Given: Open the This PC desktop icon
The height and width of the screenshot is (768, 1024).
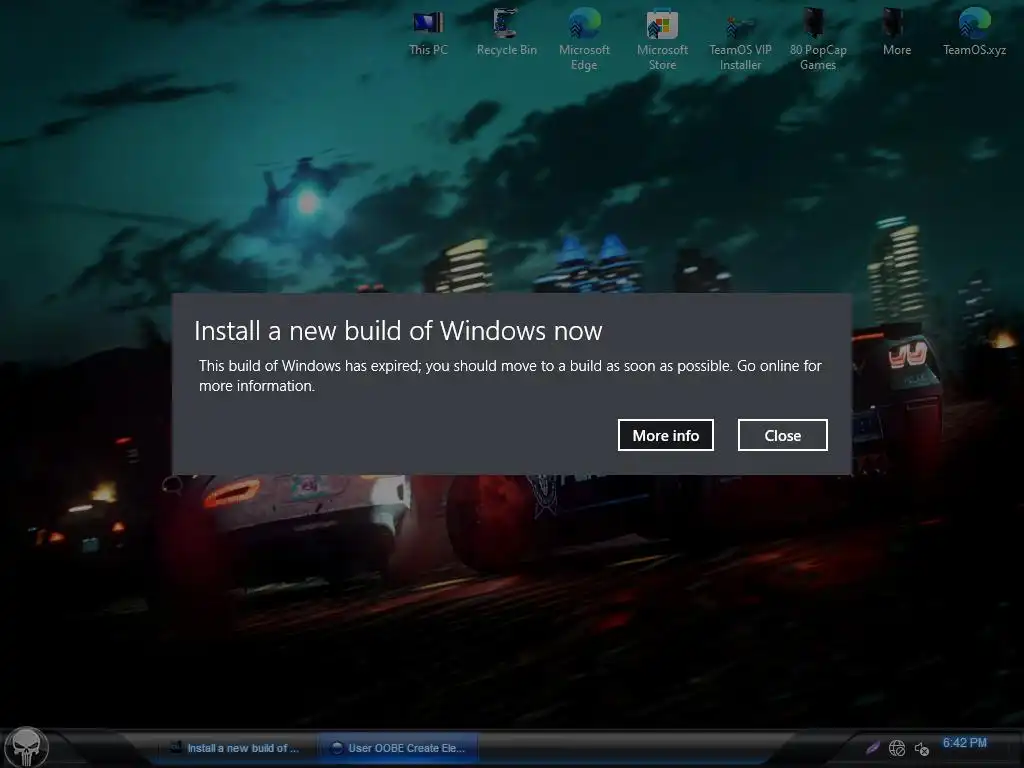Looking at the screenshot, I should pos(428,33).
